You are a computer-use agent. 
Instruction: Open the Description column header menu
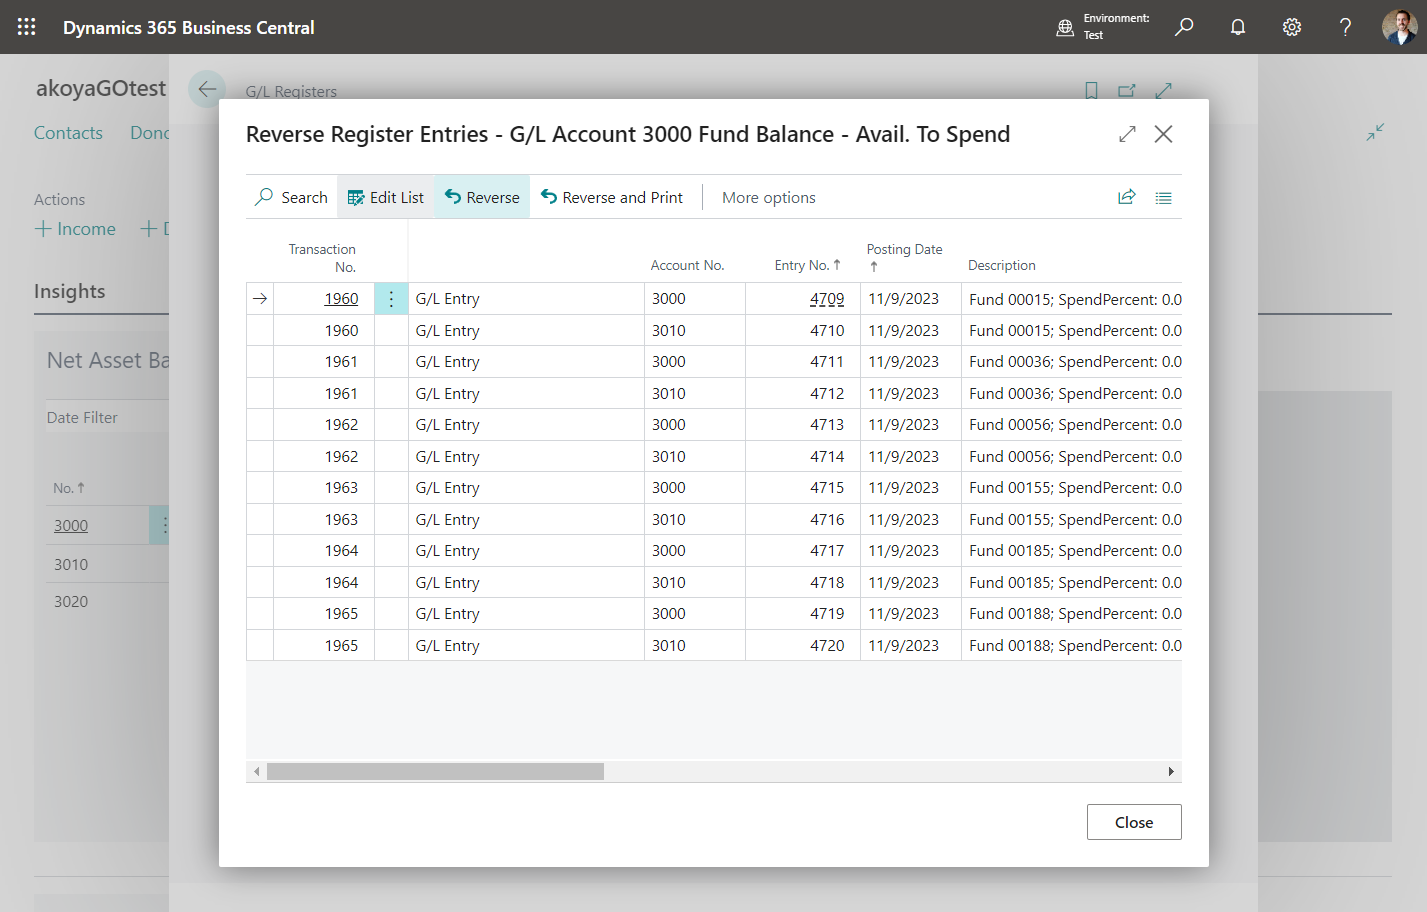[1002, 265]
